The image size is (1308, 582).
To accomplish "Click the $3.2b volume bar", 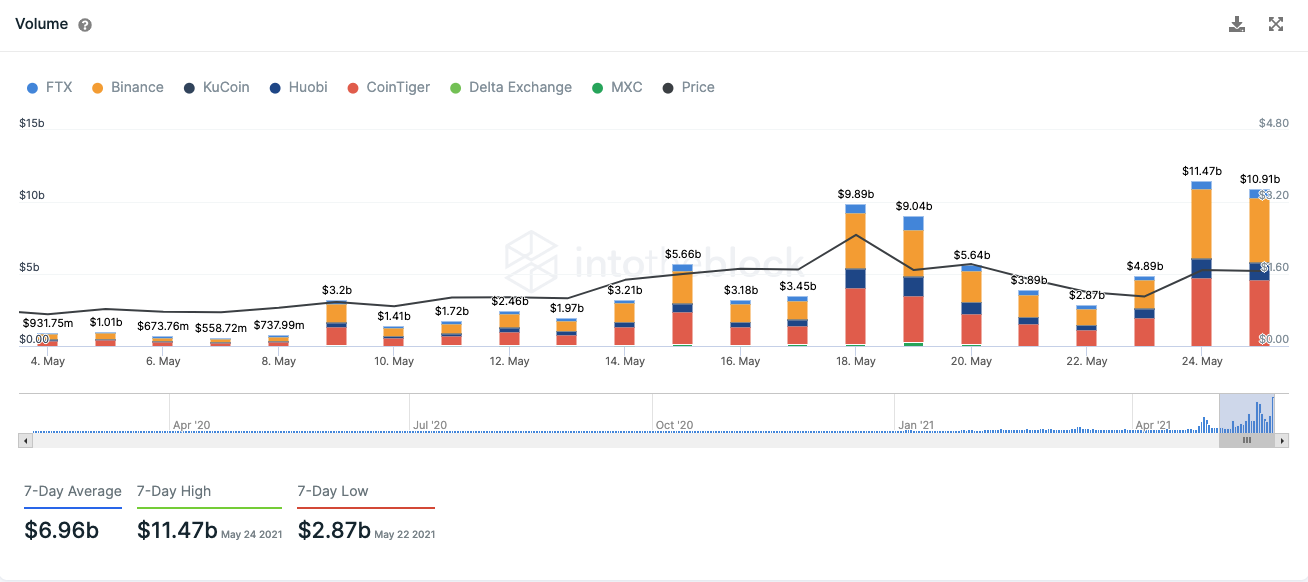I will point(336,323).
